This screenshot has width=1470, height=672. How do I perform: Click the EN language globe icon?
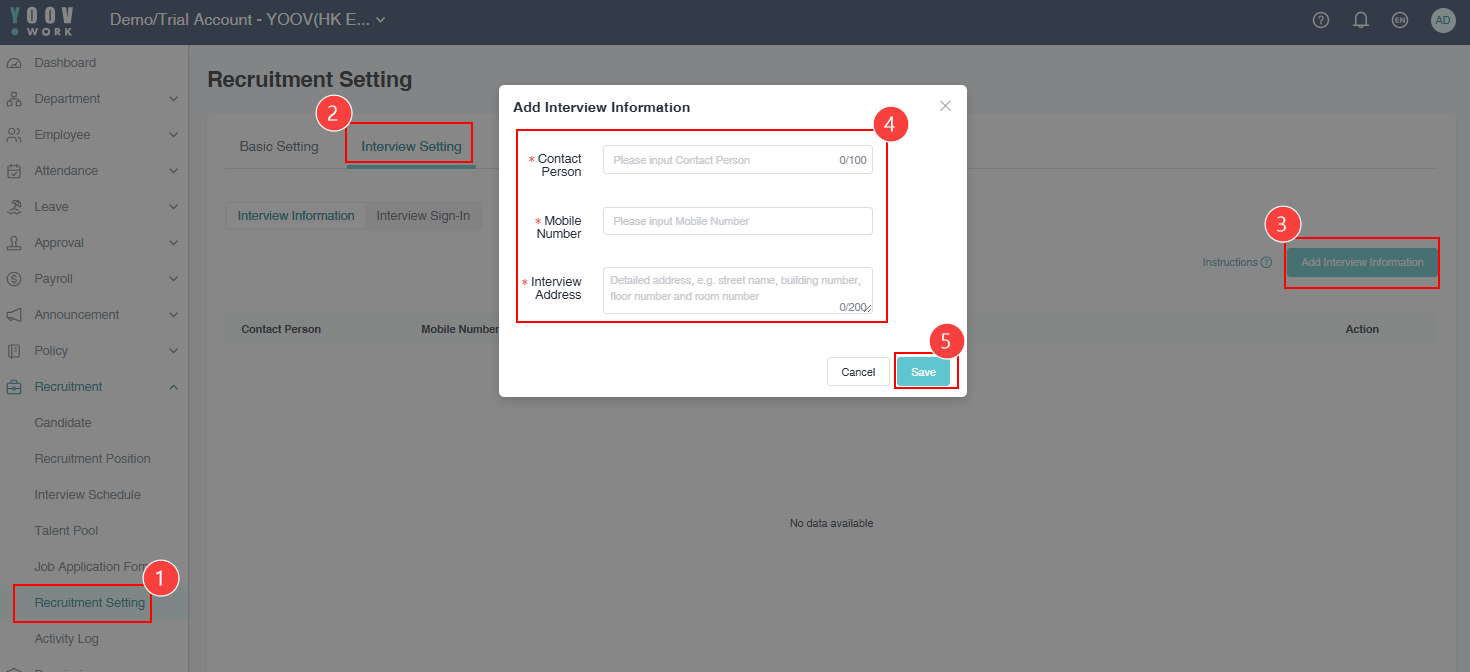[1400, 20]
